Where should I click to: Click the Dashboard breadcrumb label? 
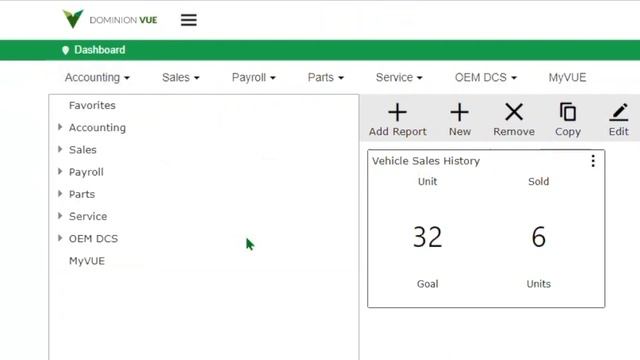pyautogui.click(x=100, y=50)
